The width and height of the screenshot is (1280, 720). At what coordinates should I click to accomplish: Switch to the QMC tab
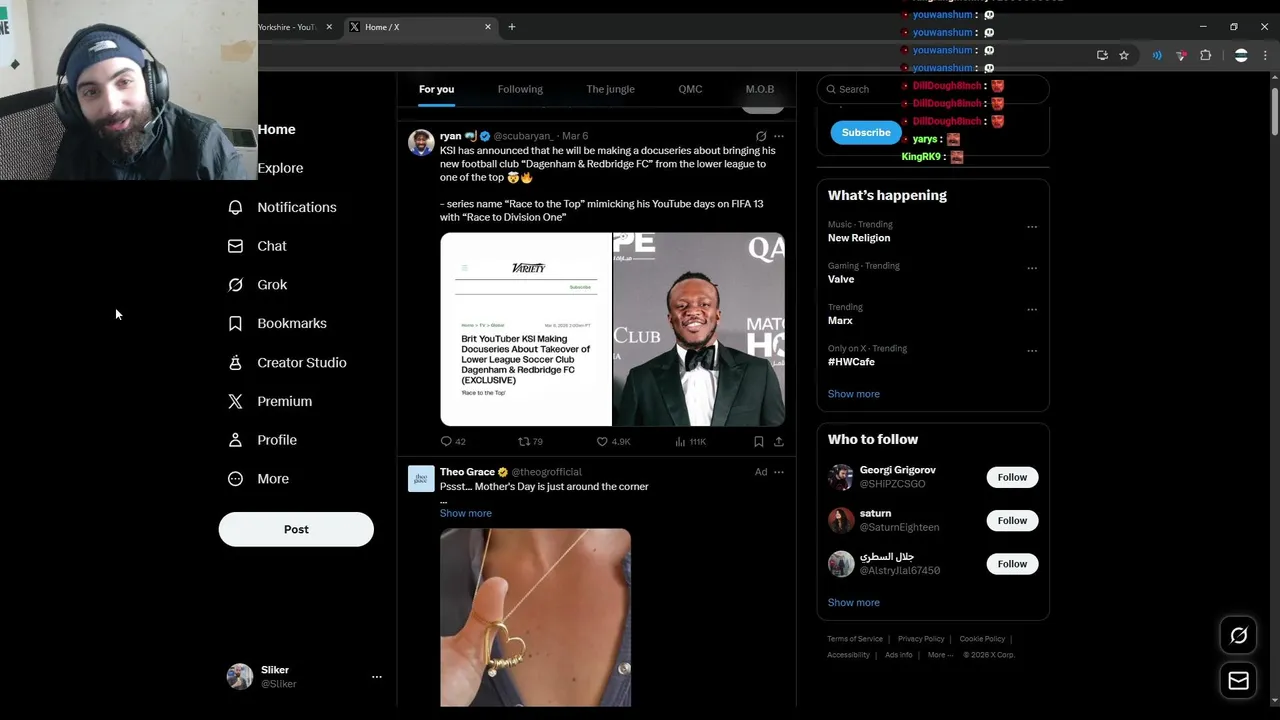[690, 89]
